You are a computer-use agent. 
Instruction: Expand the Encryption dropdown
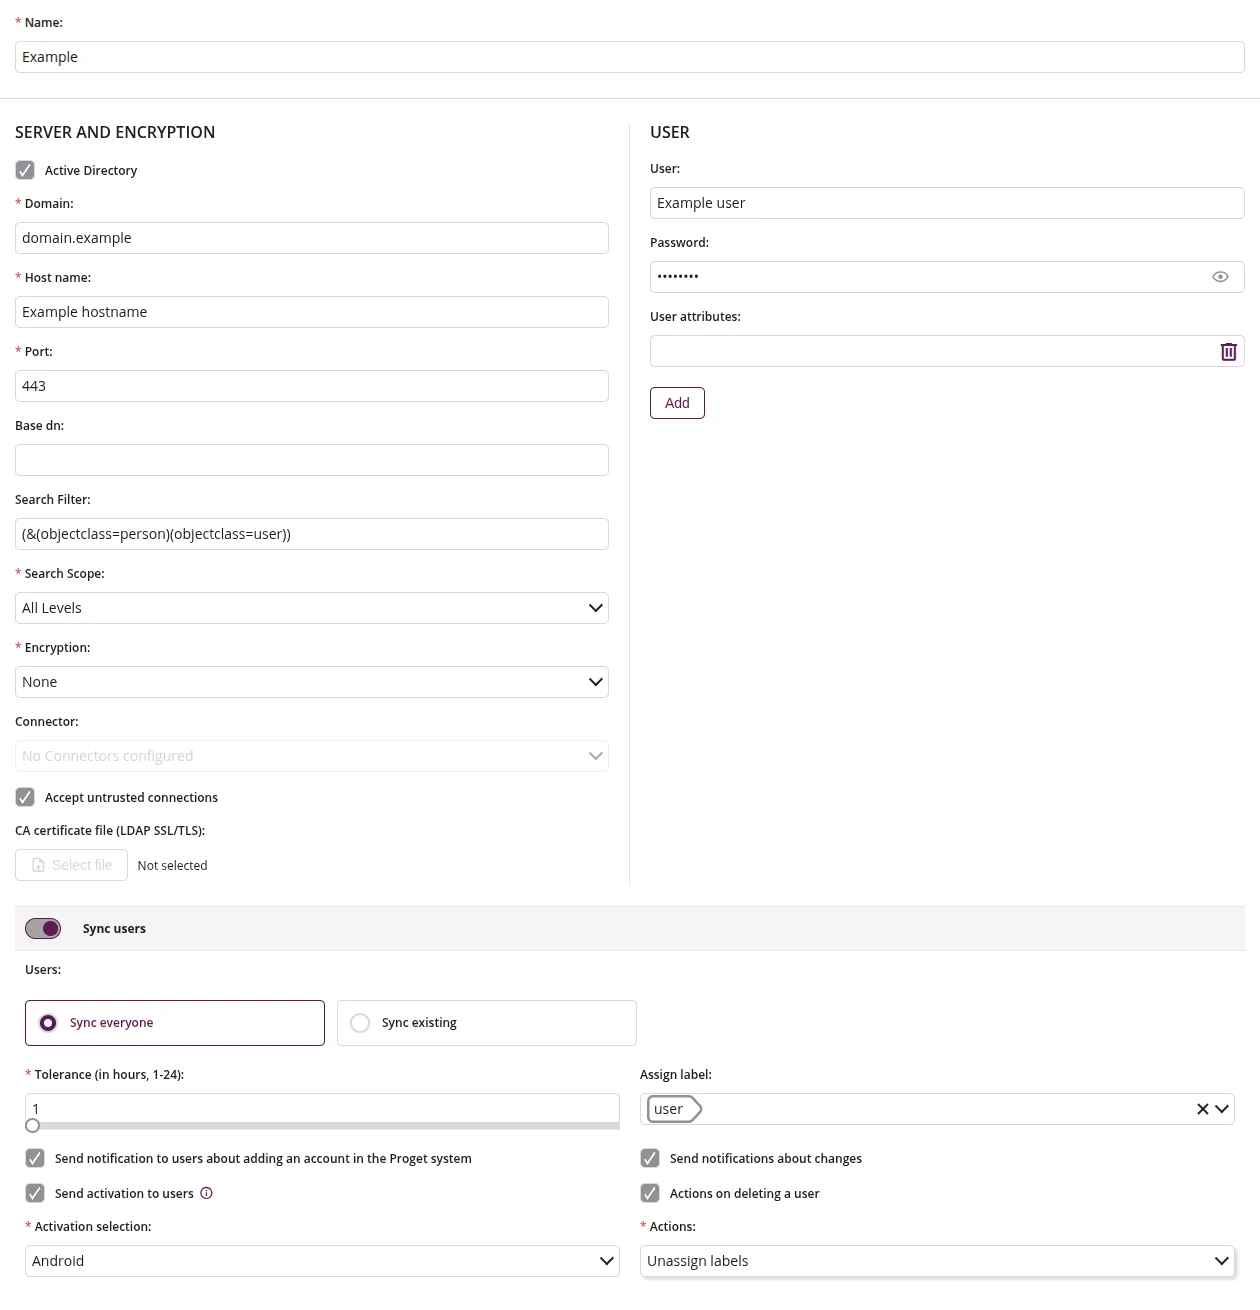click(x=312, y=682)
